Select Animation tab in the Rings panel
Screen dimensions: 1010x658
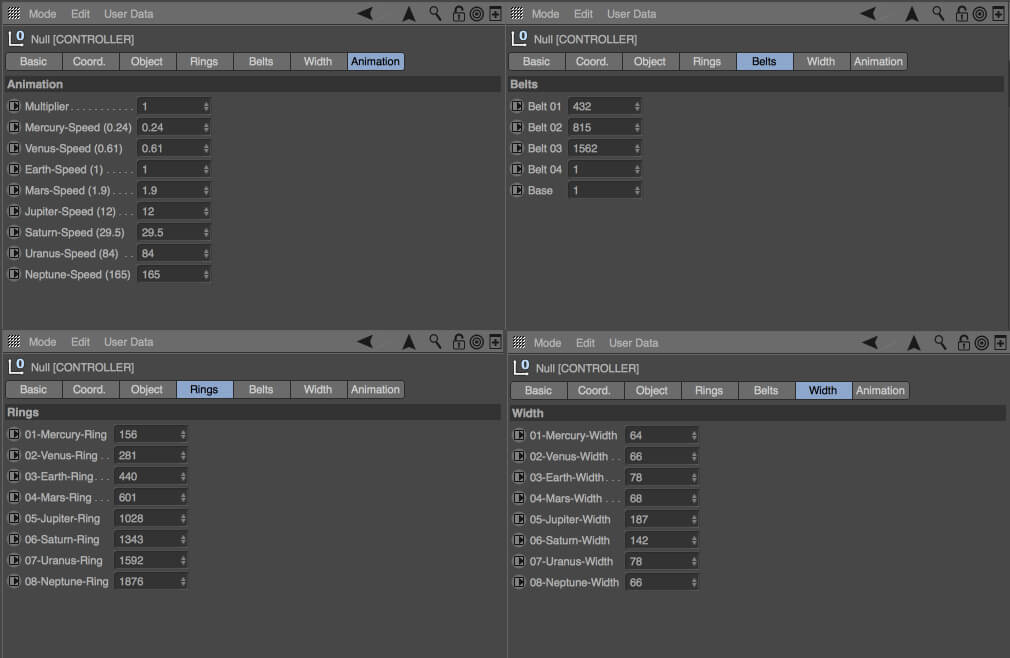tap(376, 390)
